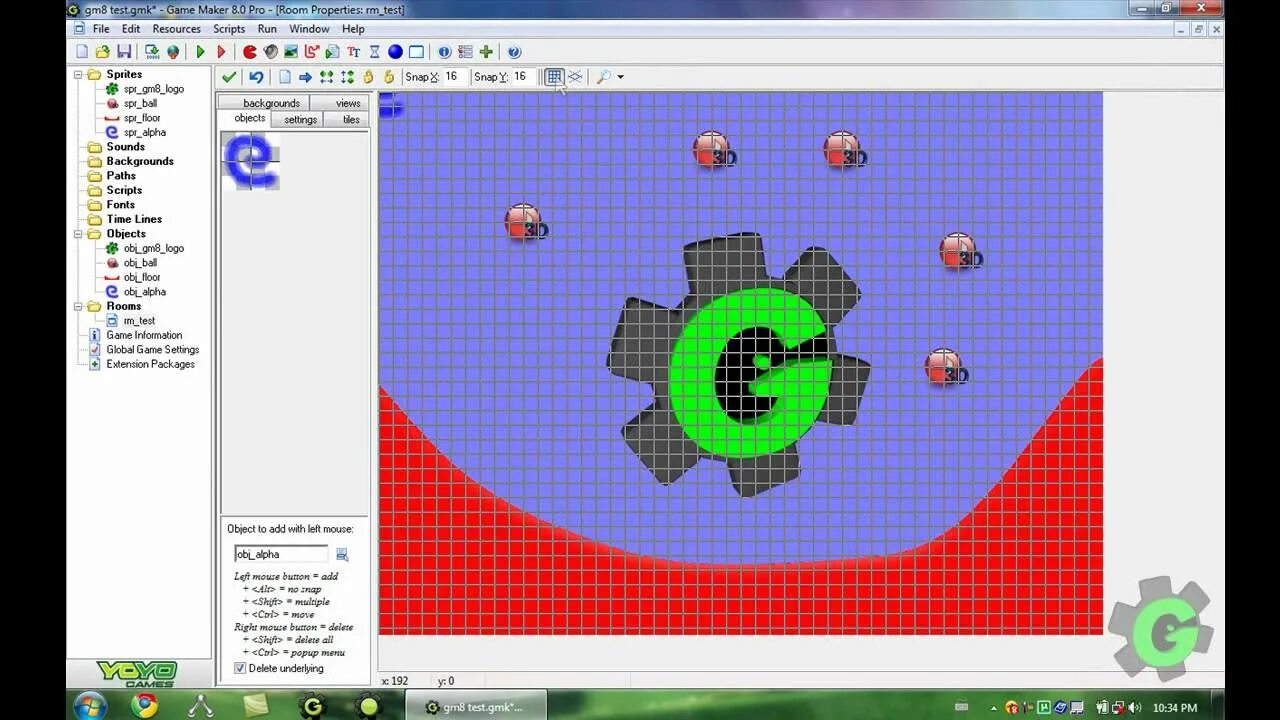Undo last room change
Viewport: 1280px width, 720px height.
pos(256,77)
